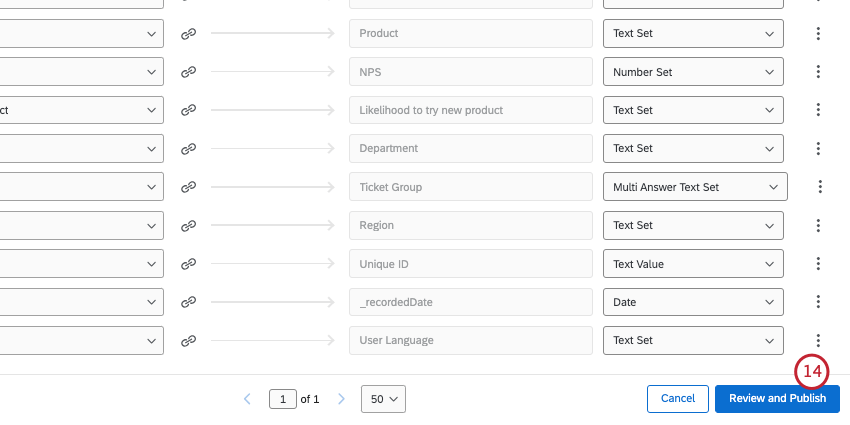Open the three-dot menu for the User Language row
This screenshot has height=425, width=850.
818,340
